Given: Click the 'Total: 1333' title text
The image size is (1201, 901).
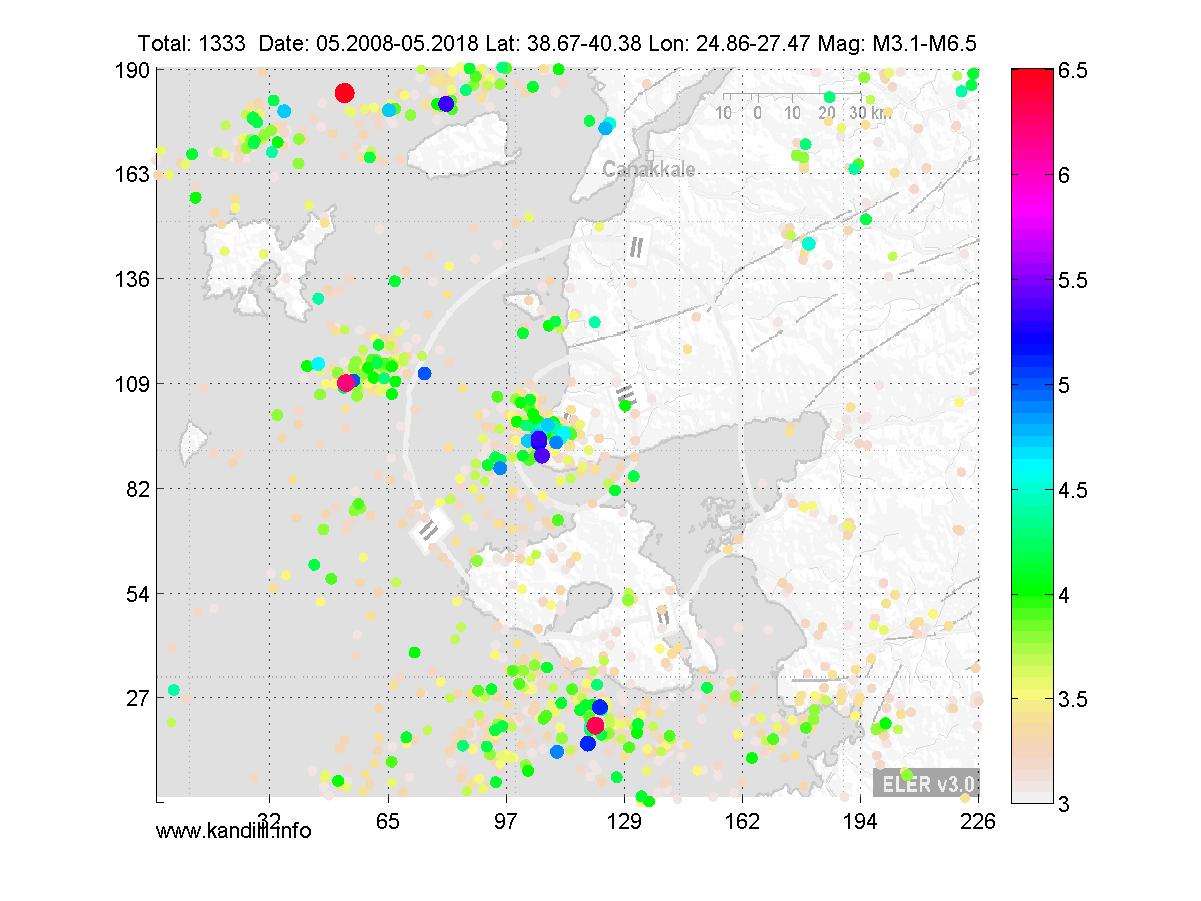Looking at the screenshot, I should click(x=193, y=43).
